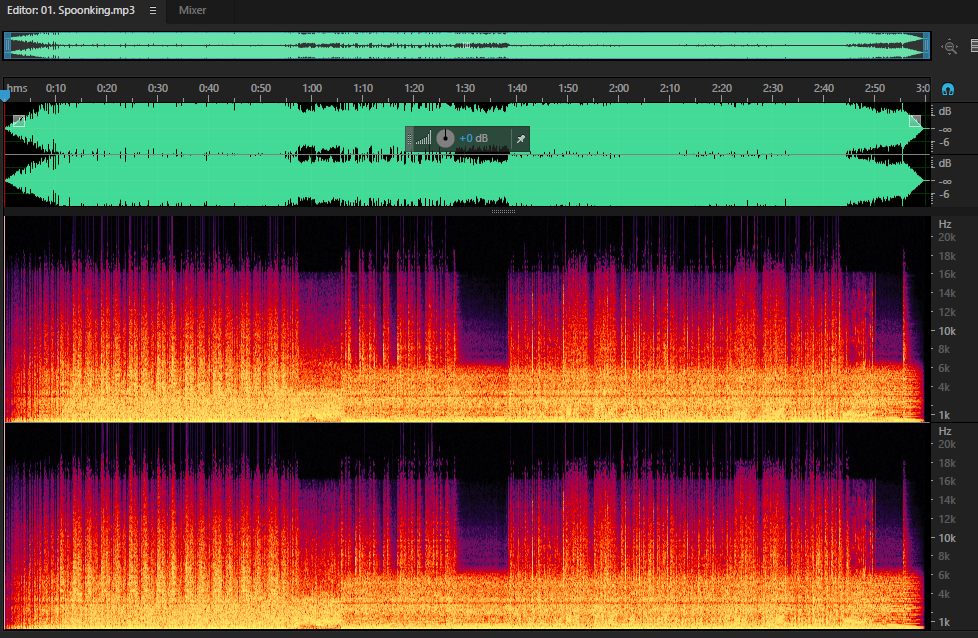Click the overview waveform navigator bar
978x638 pixels.
[467, 46]
